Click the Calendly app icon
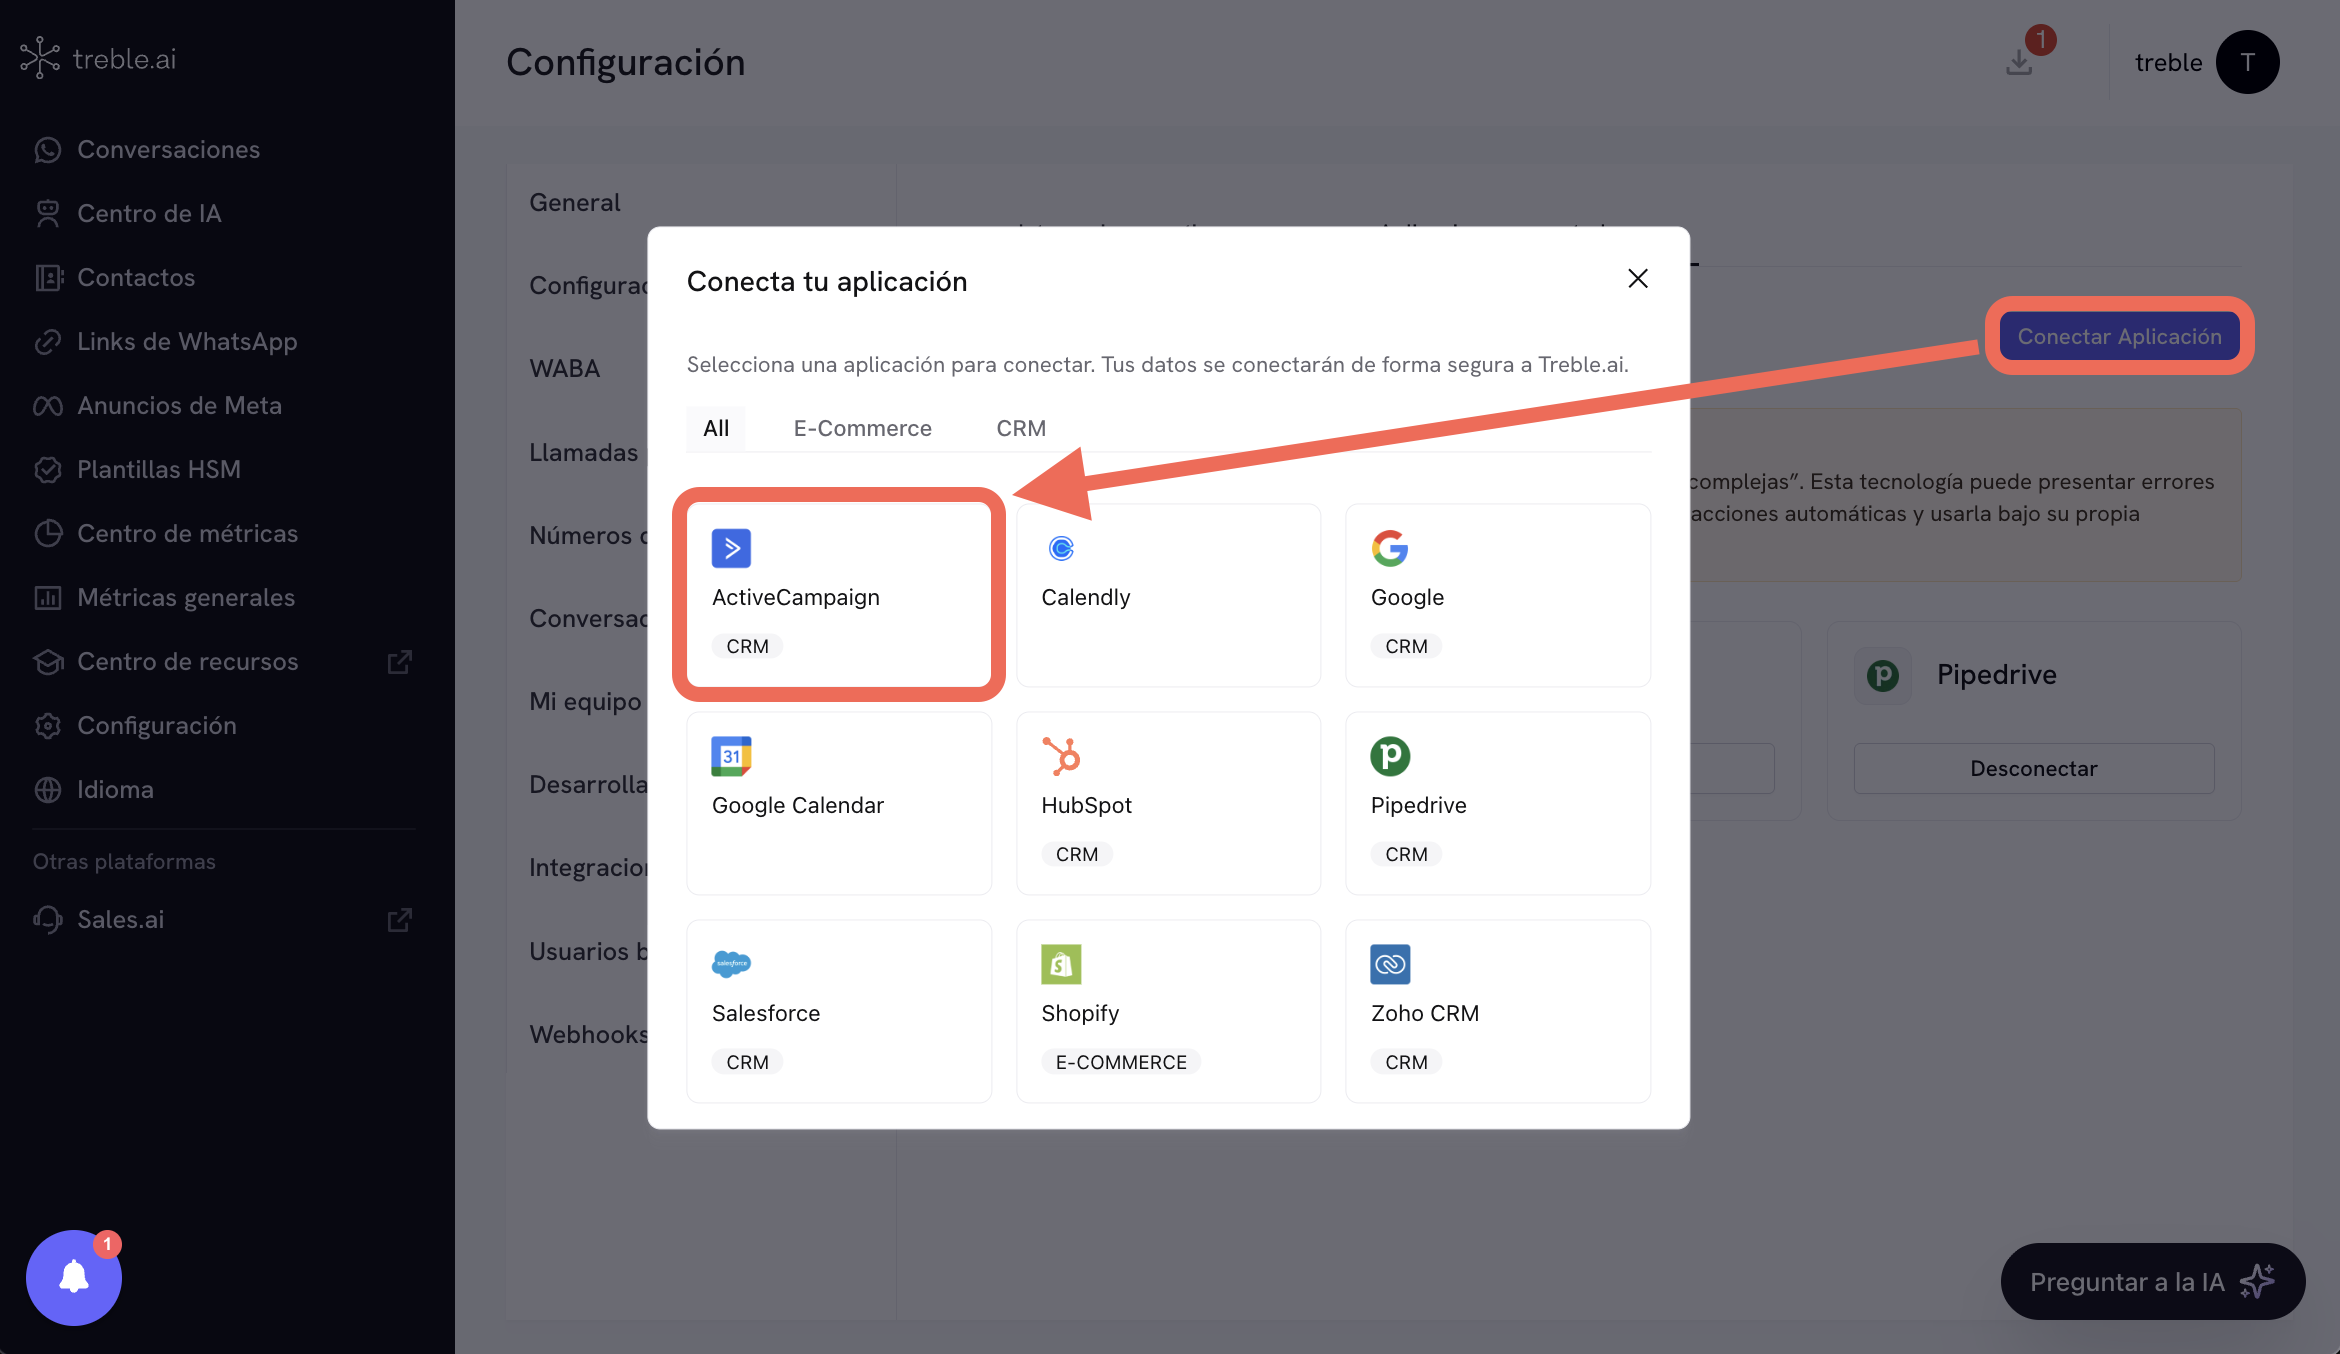Viewport: 2340px width, 1354px height. (1061, 548)
